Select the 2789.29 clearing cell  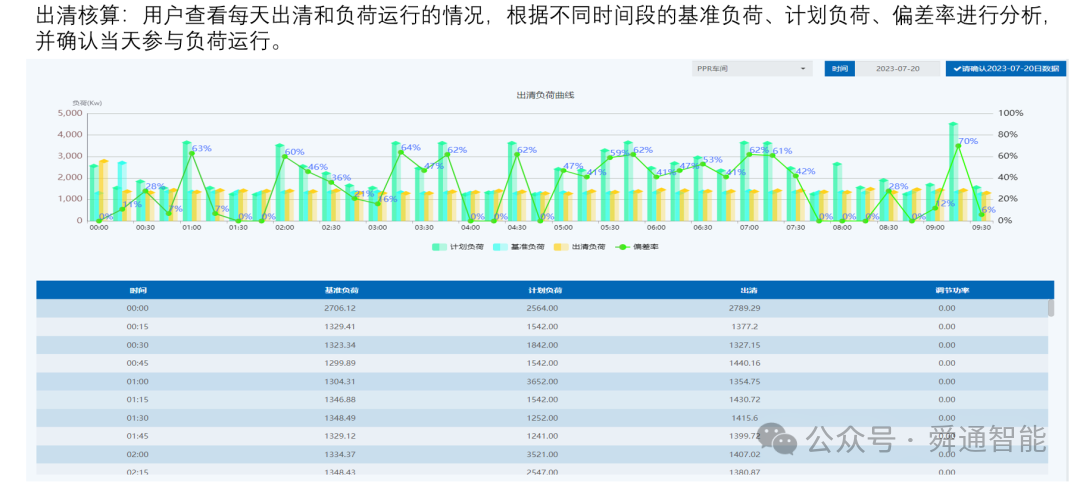(747, 308)
